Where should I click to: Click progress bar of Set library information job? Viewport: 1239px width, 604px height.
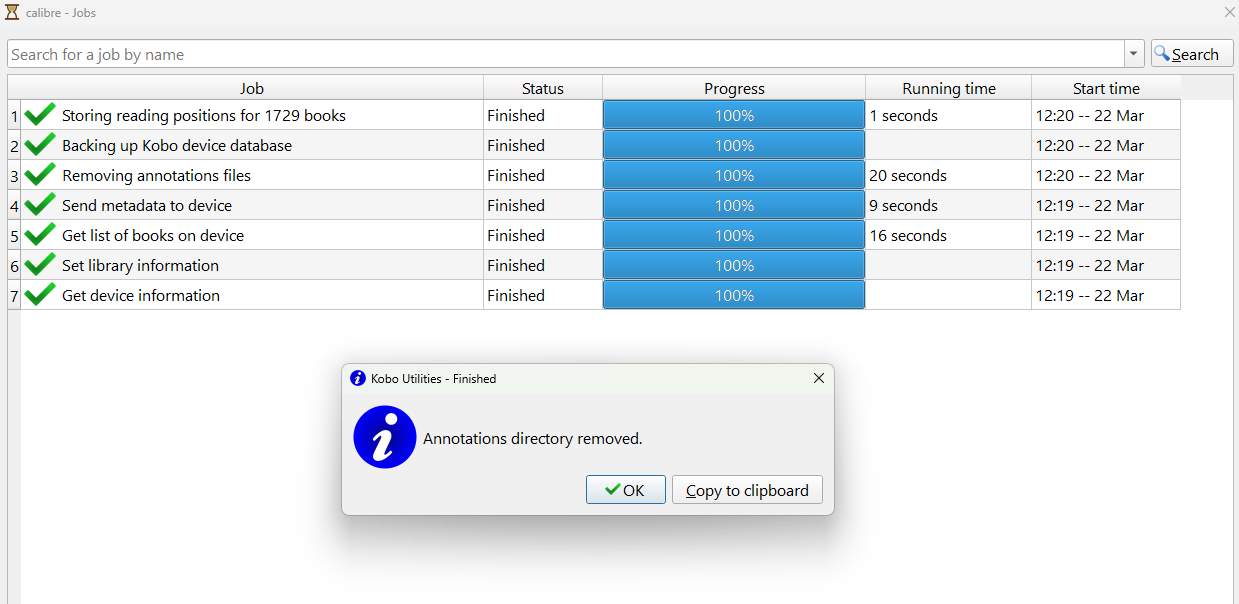(x=734, y=265)
